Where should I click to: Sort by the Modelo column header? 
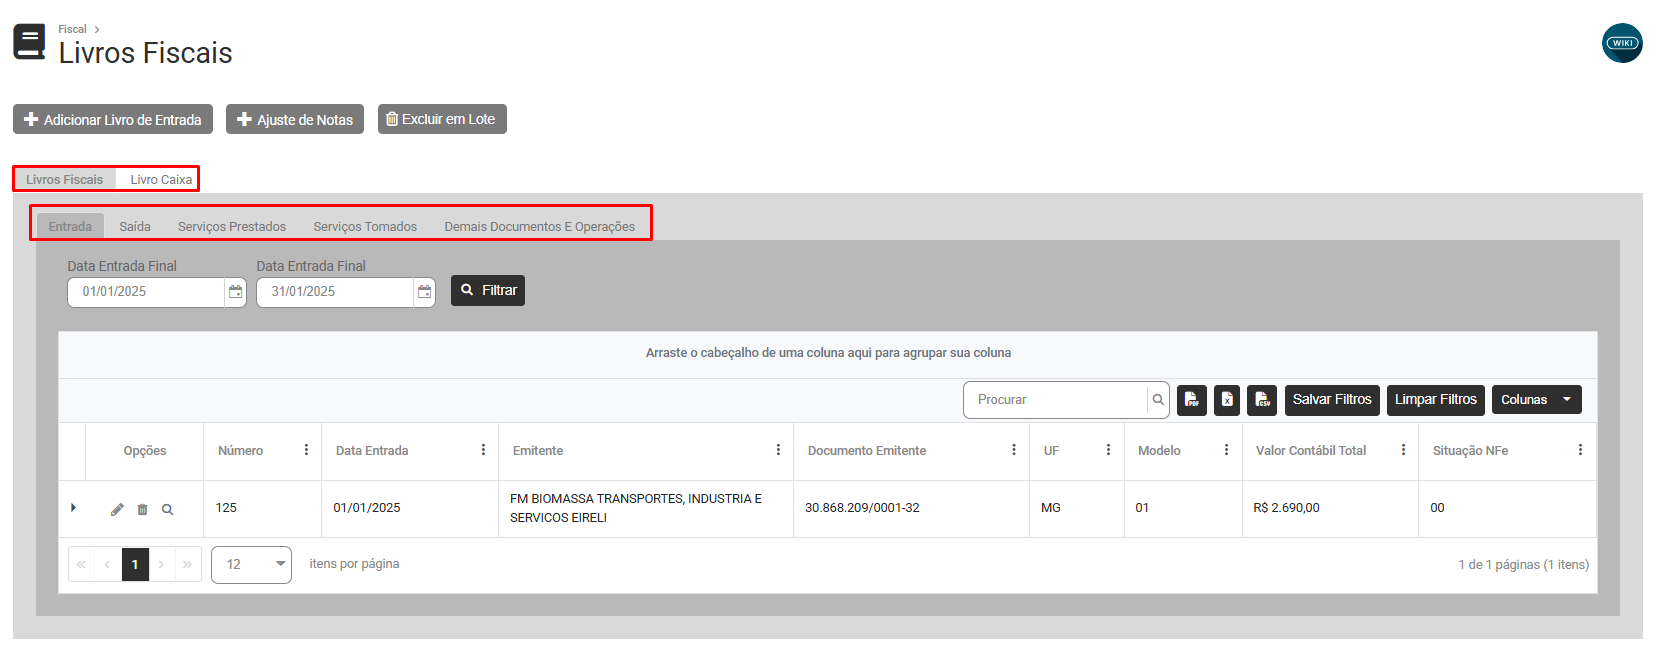pyautogui.click(x=1159, y=451)
